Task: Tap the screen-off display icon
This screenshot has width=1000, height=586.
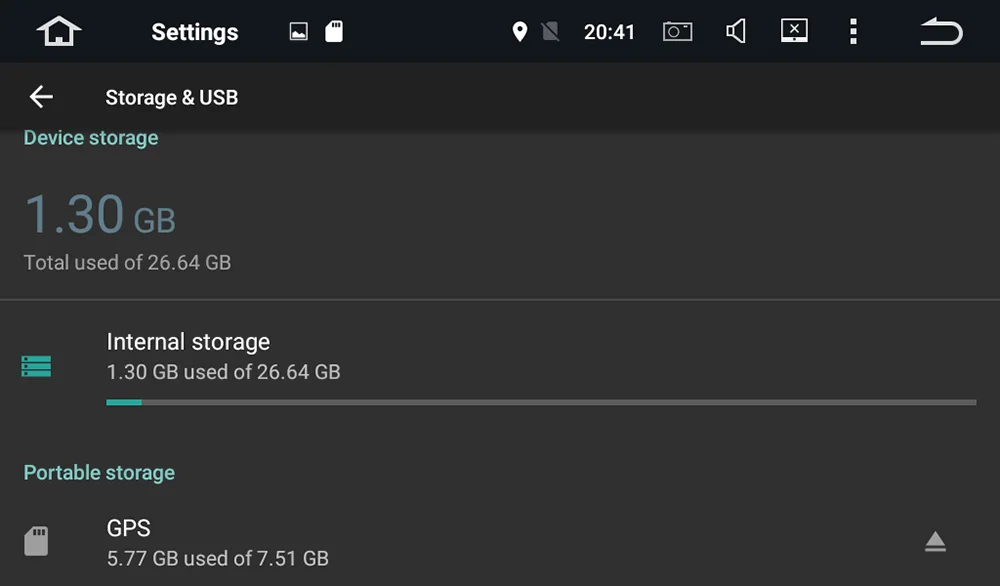Action: 794,31
